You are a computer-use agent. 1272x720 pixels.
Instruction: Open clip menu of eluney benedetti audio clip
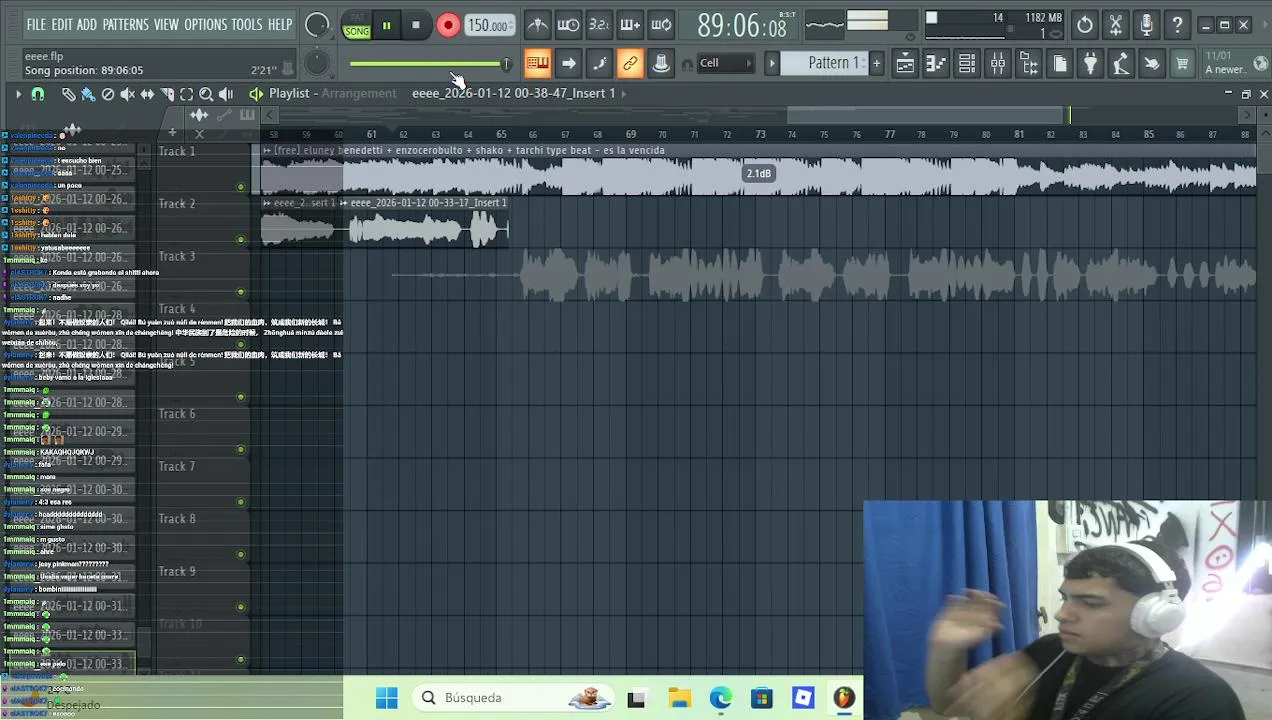tap(268, 150)
